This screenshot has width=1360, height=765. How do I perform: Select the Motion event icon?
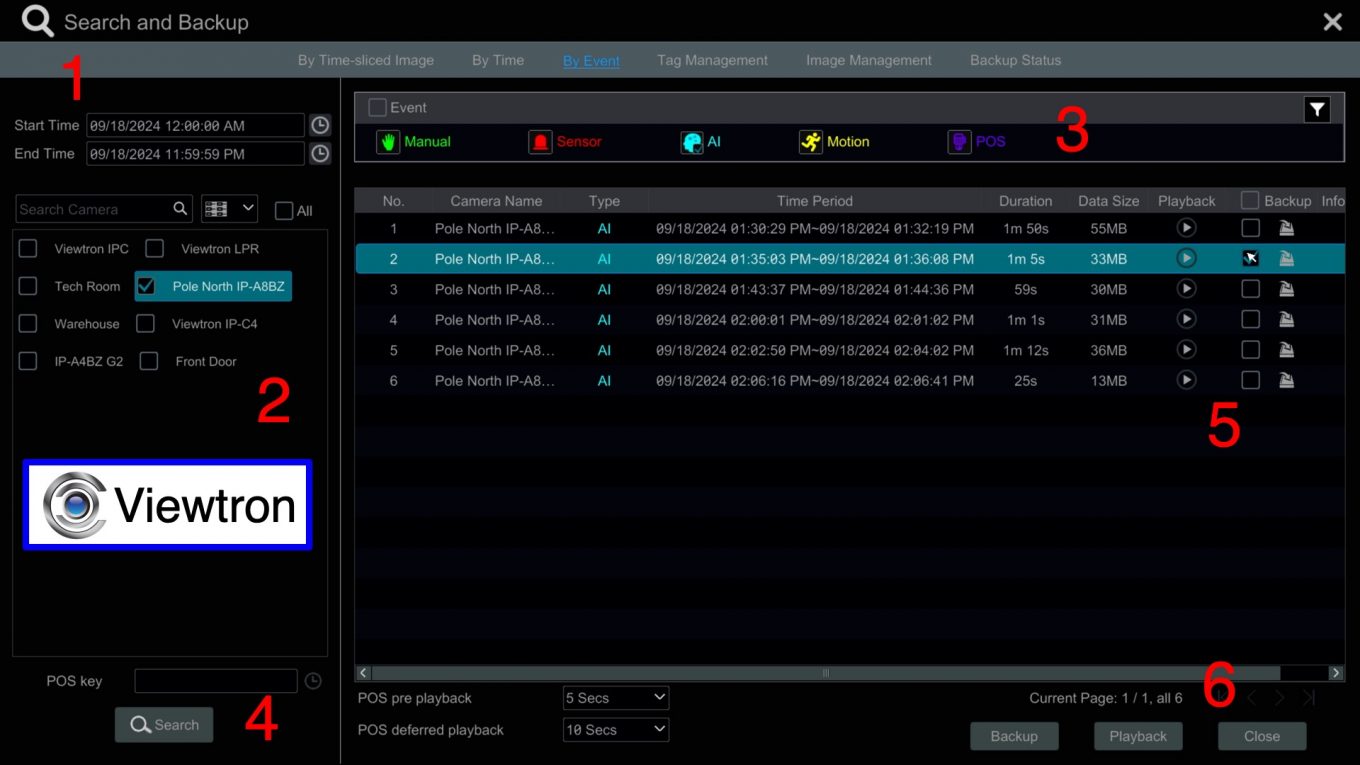pos(810,142)
